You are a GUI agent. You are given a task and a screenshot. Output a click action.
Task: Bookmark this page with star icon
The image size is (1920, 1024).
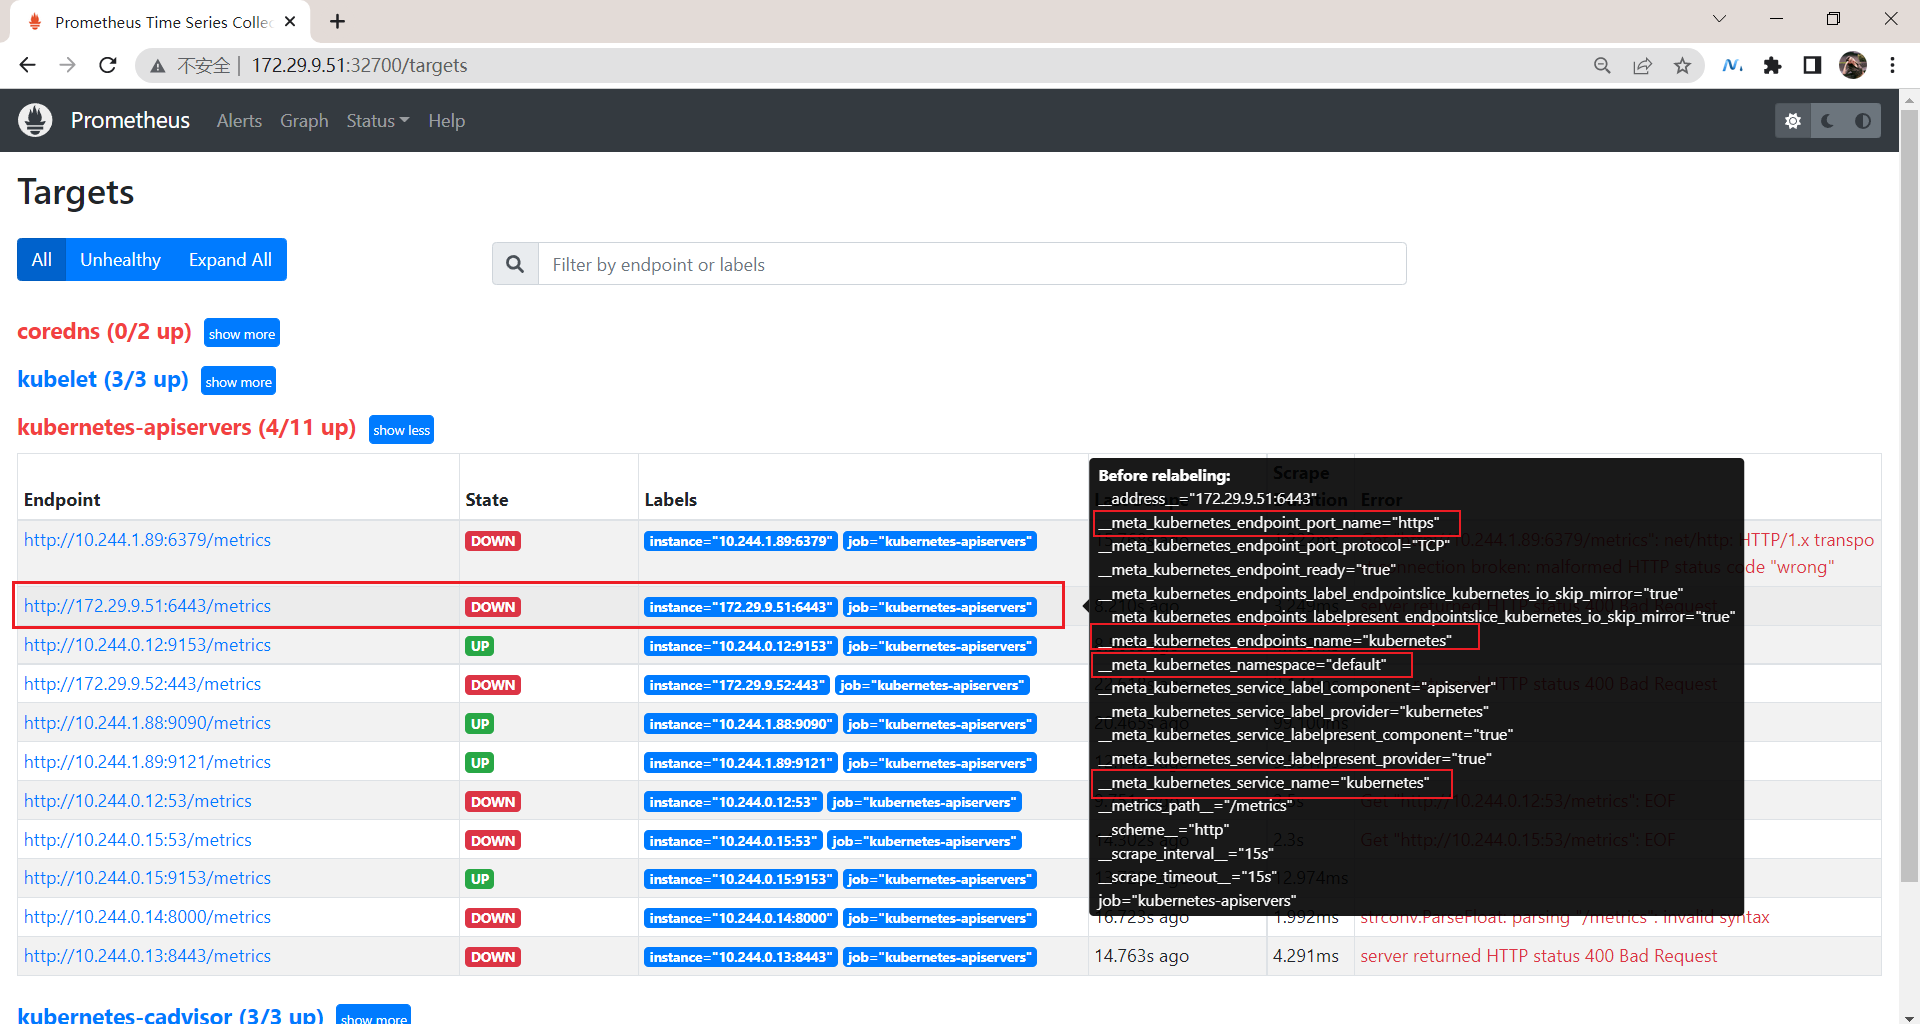click(1682, 65)
